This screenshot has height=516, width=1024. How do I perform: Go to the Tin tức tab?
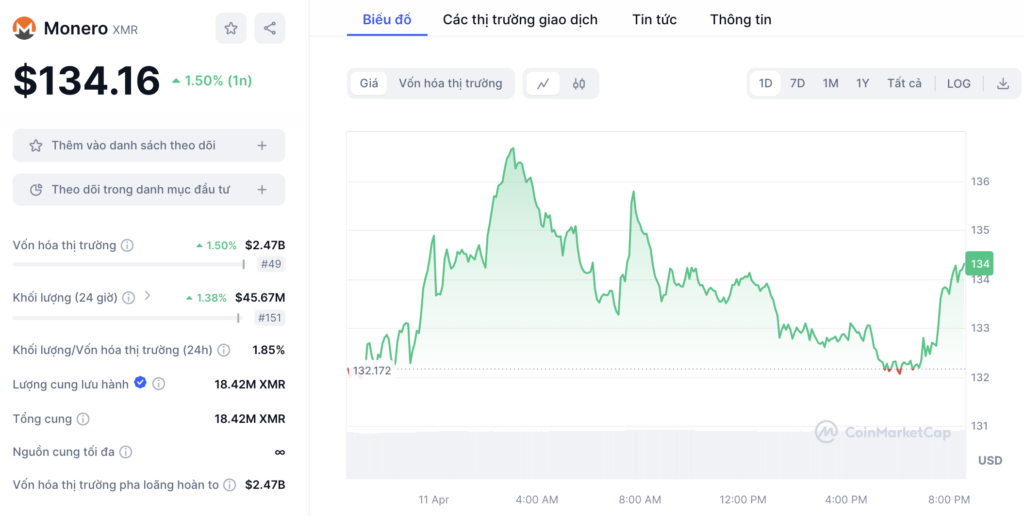pyautogui.click(x=654, y=20)
